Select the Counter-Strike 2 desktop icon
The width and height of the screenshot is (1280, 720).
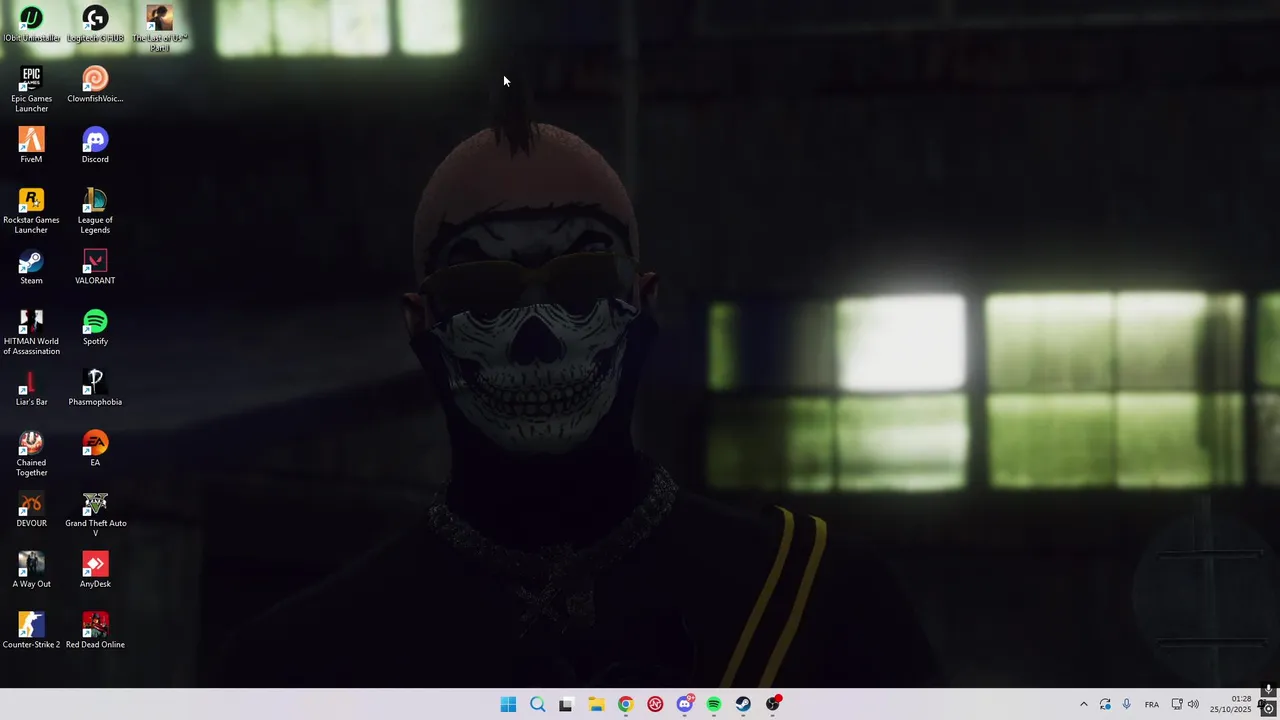[31, 631]
